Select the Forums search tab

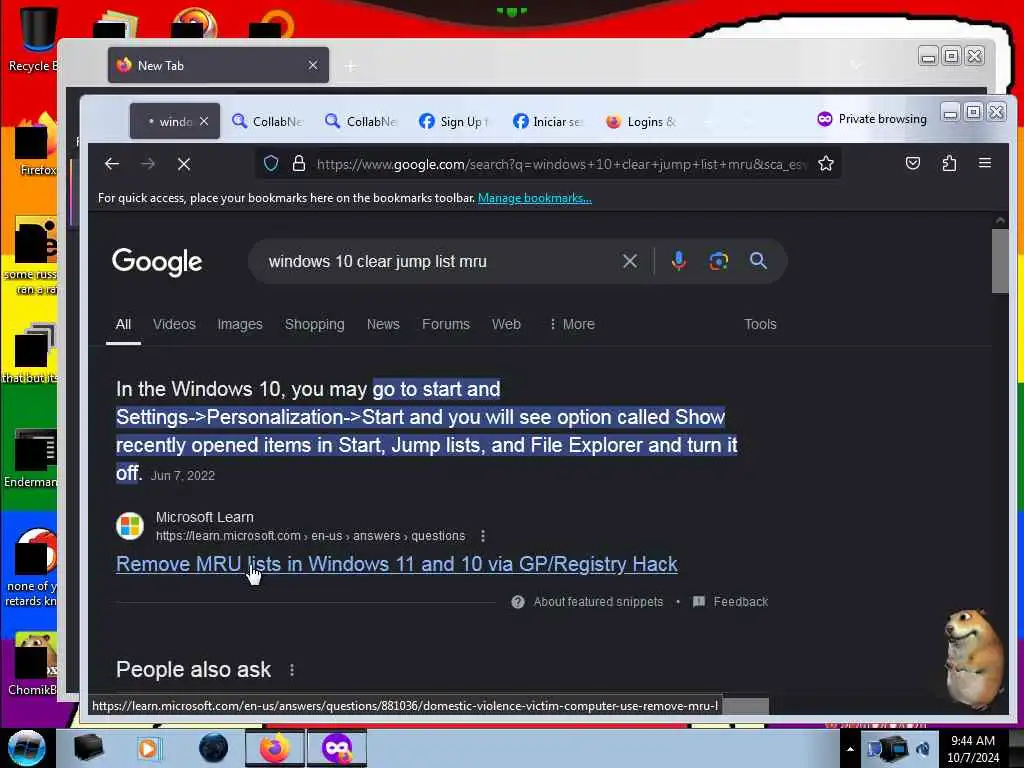445,325
